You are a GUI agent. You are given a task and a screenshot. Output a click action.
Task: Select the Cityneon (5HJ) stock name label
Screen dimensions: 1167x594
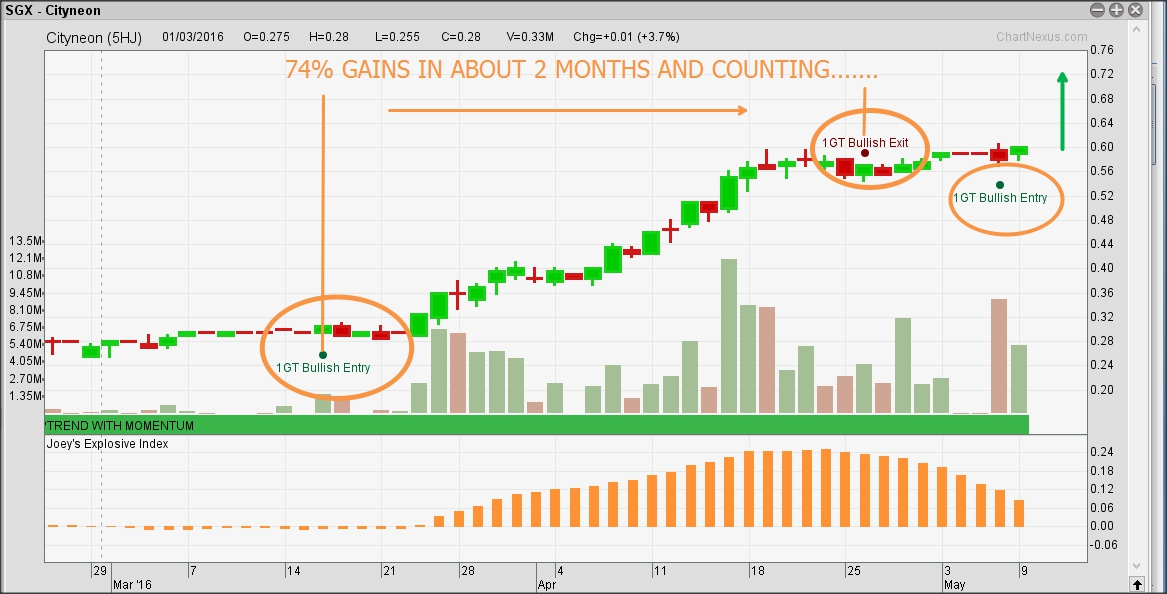tap(94, 37)
